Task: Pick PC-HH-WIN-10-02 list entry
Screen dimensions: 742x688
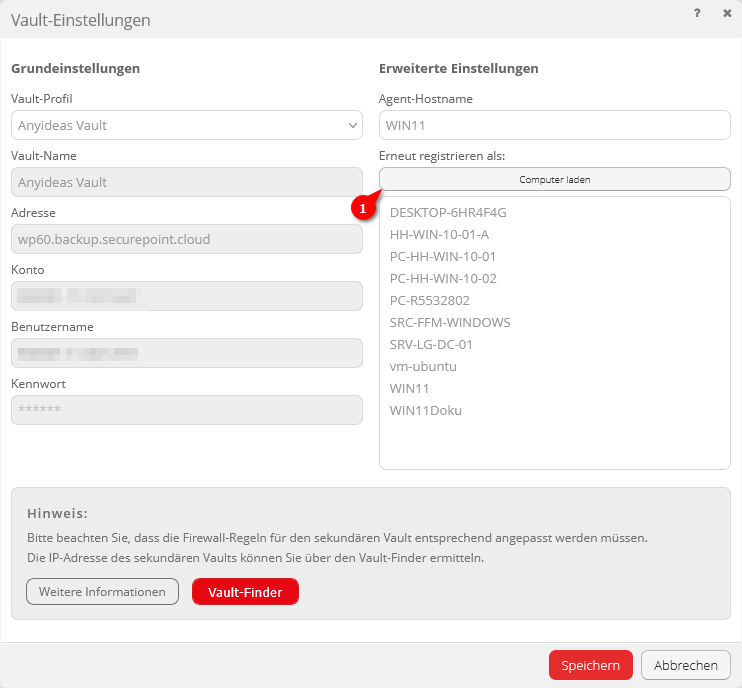Action: [x=443, y=278]
